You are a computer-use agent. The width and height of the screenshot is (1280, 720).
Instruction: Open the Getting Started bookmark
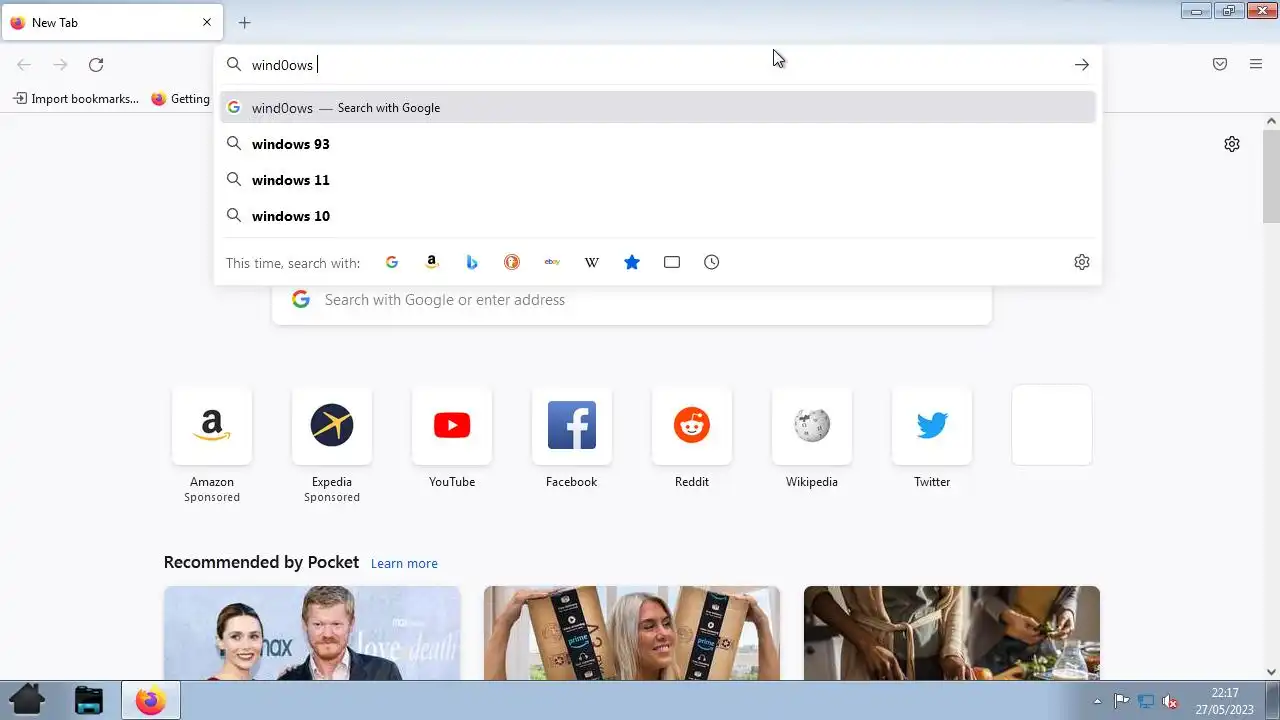tap(180, 99)
